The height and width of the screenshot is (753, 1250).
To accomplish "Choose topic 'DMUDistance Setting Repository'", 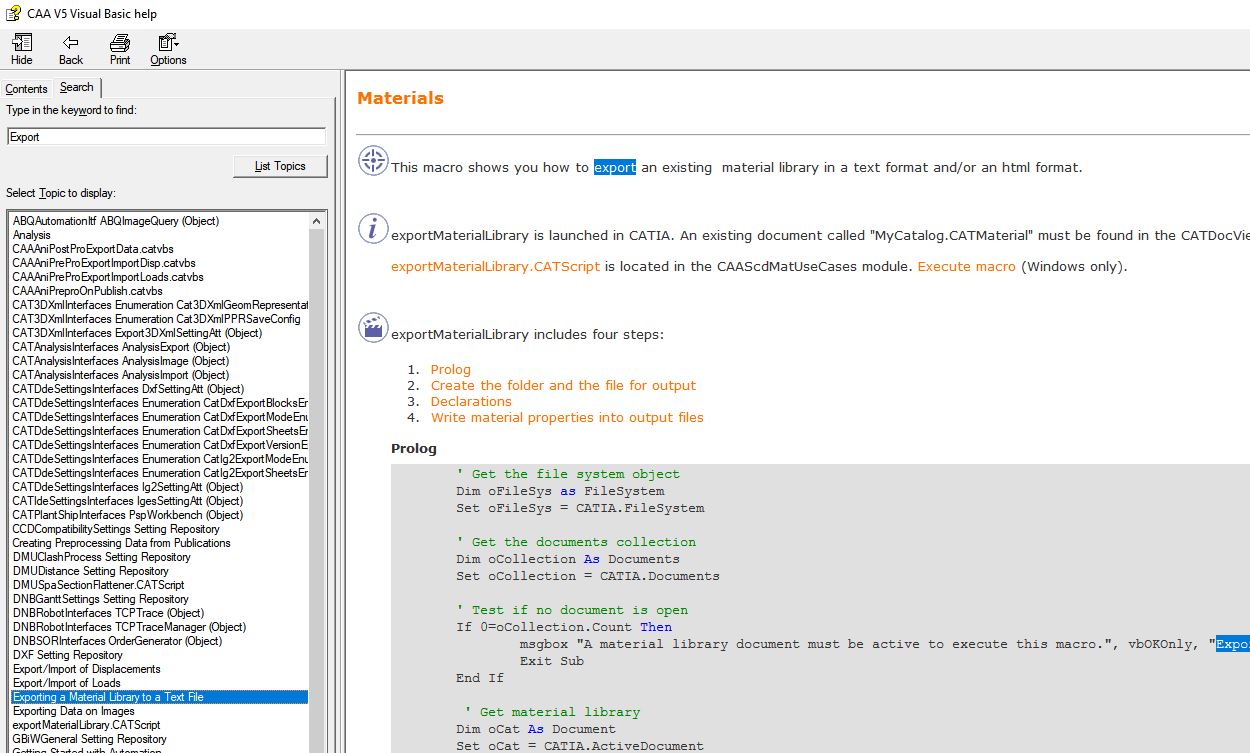I will [x=90, y=571].
